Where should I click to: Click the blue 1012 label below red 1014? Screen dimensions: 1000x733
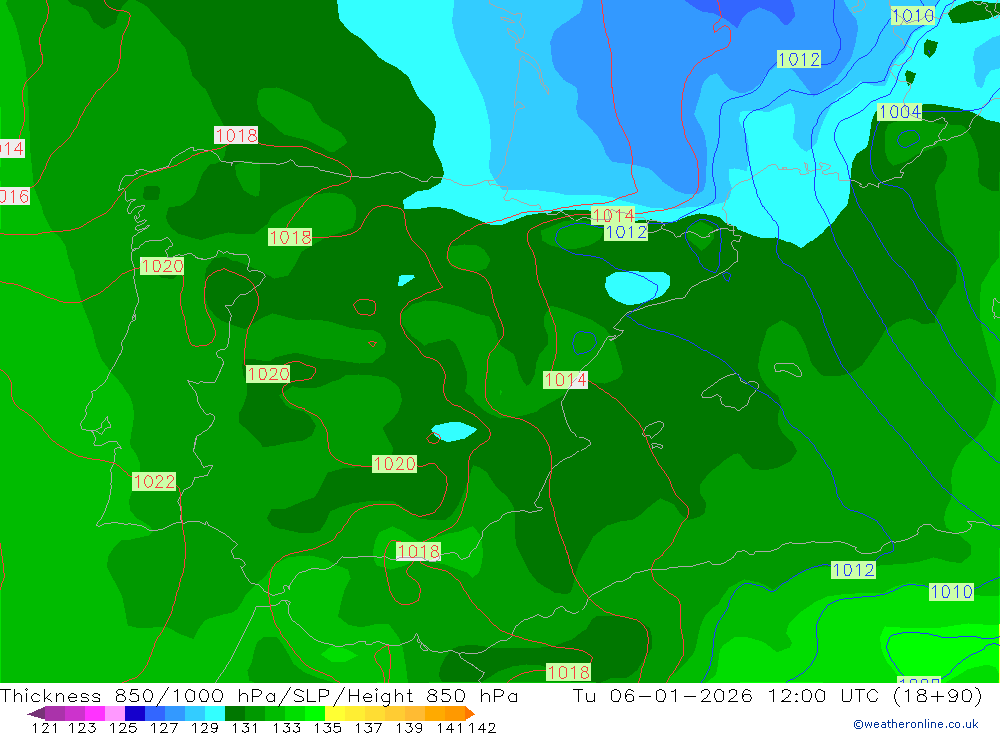[626, 232]
